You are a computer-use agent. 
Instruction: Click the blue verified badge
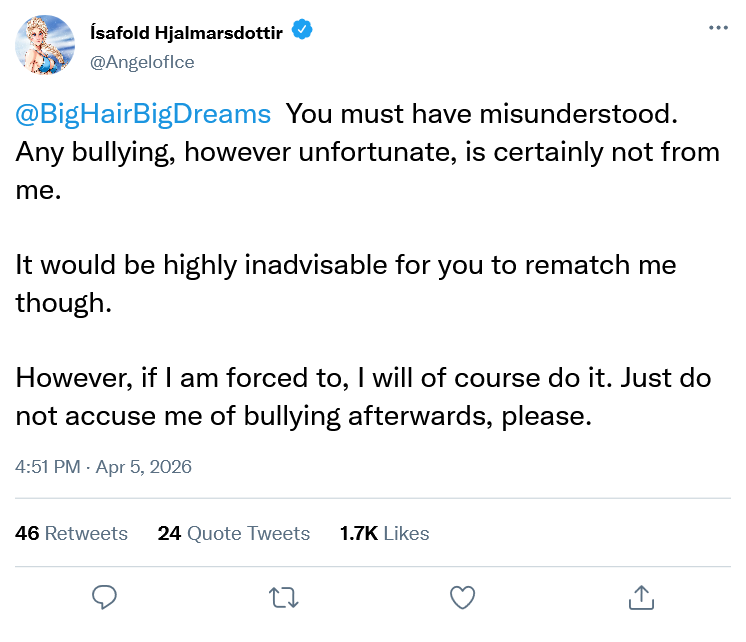point(303,32)
